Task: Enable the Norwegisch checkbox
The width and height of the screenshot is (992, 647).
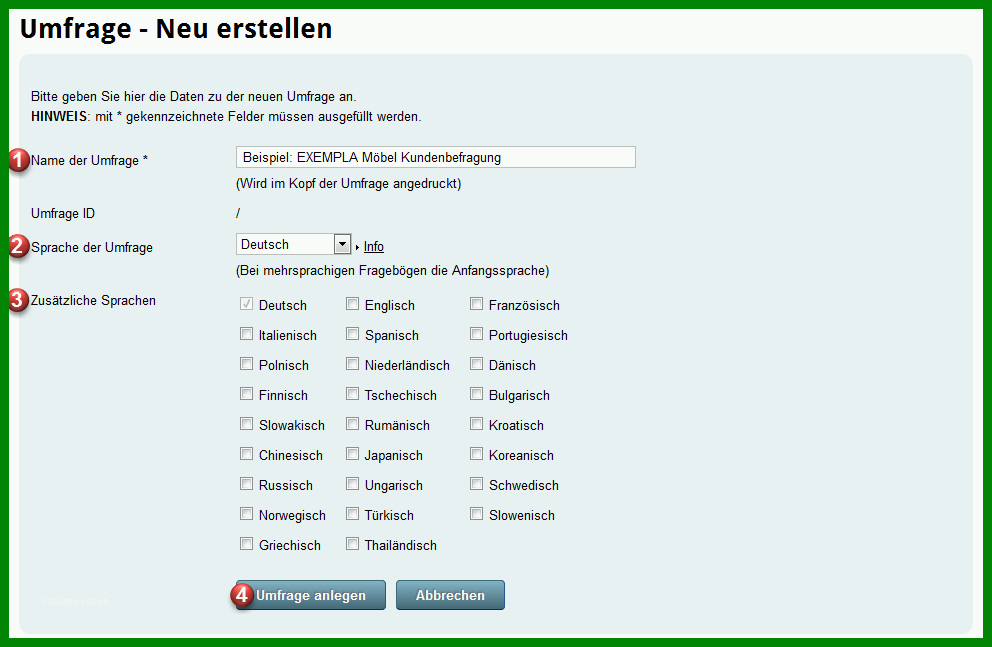Action: coord(246,514)
